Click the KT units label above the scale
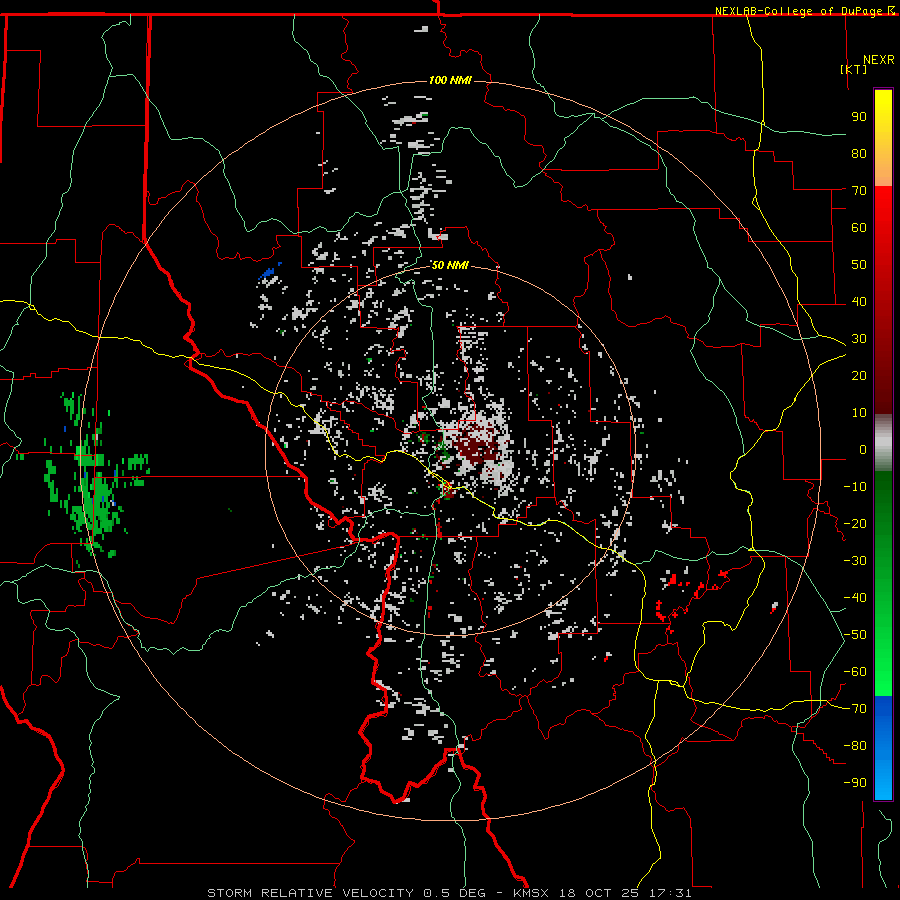This screenshot has height=900, width=900. 854,69
